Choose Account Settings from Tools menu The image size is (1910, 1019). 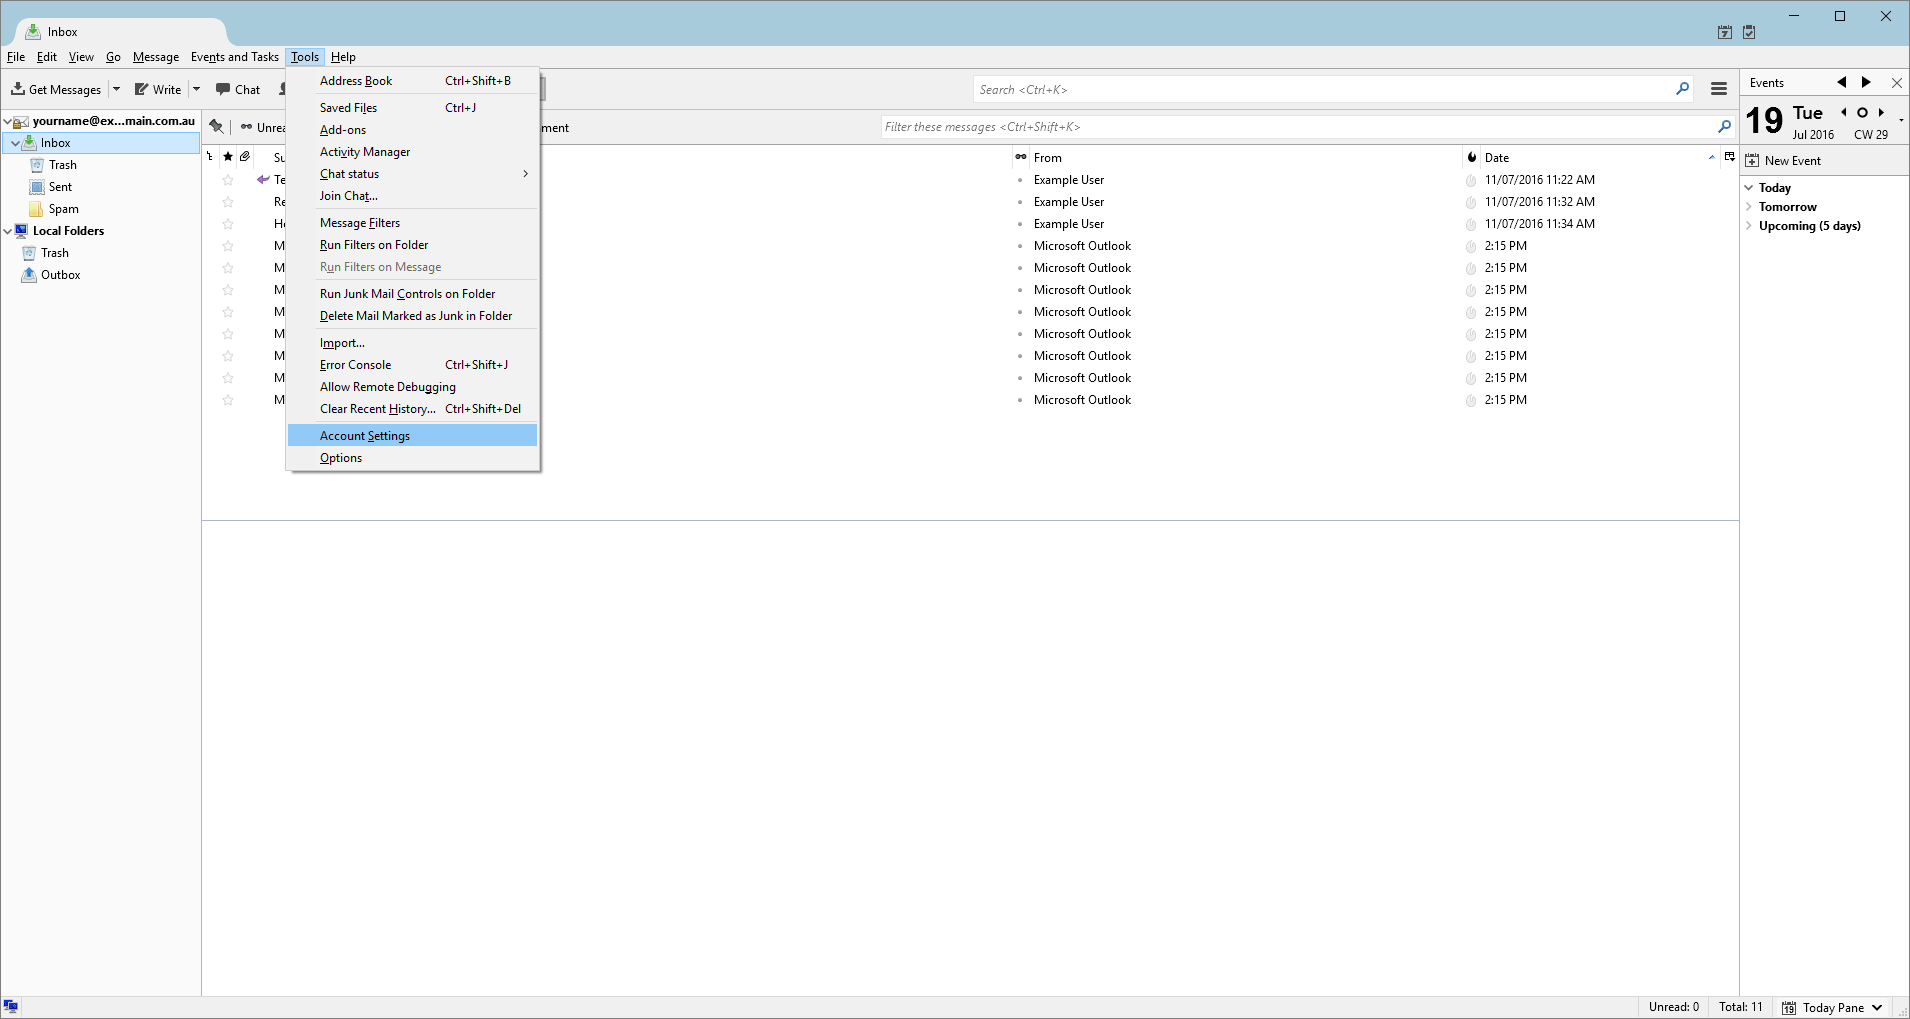pos(365,436)
